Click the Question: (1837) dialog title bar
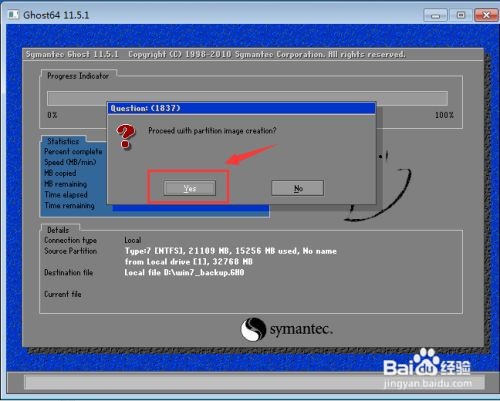The height and width of the screenshot is (401, 500). click(242, 108)
